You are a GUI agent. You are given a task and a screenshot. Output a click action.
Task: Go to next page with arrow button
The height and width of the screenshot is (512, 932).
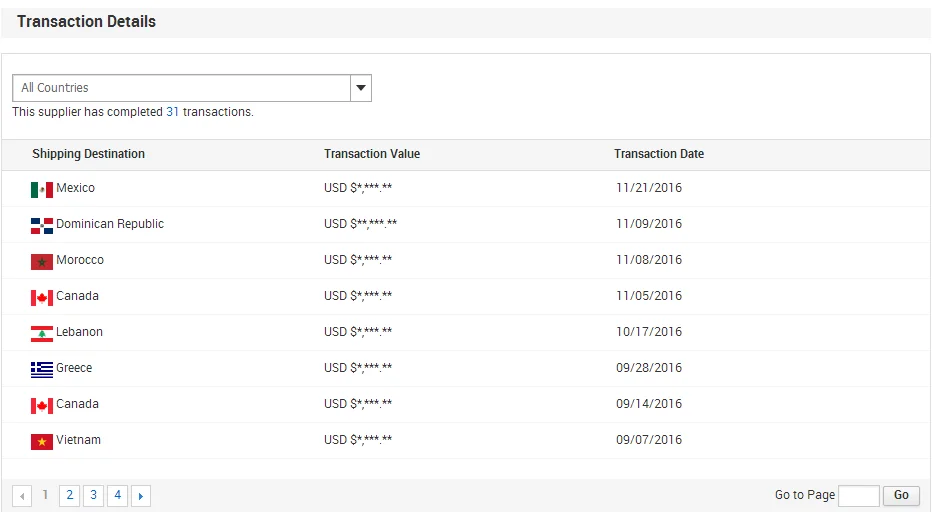tap(141, 495)
